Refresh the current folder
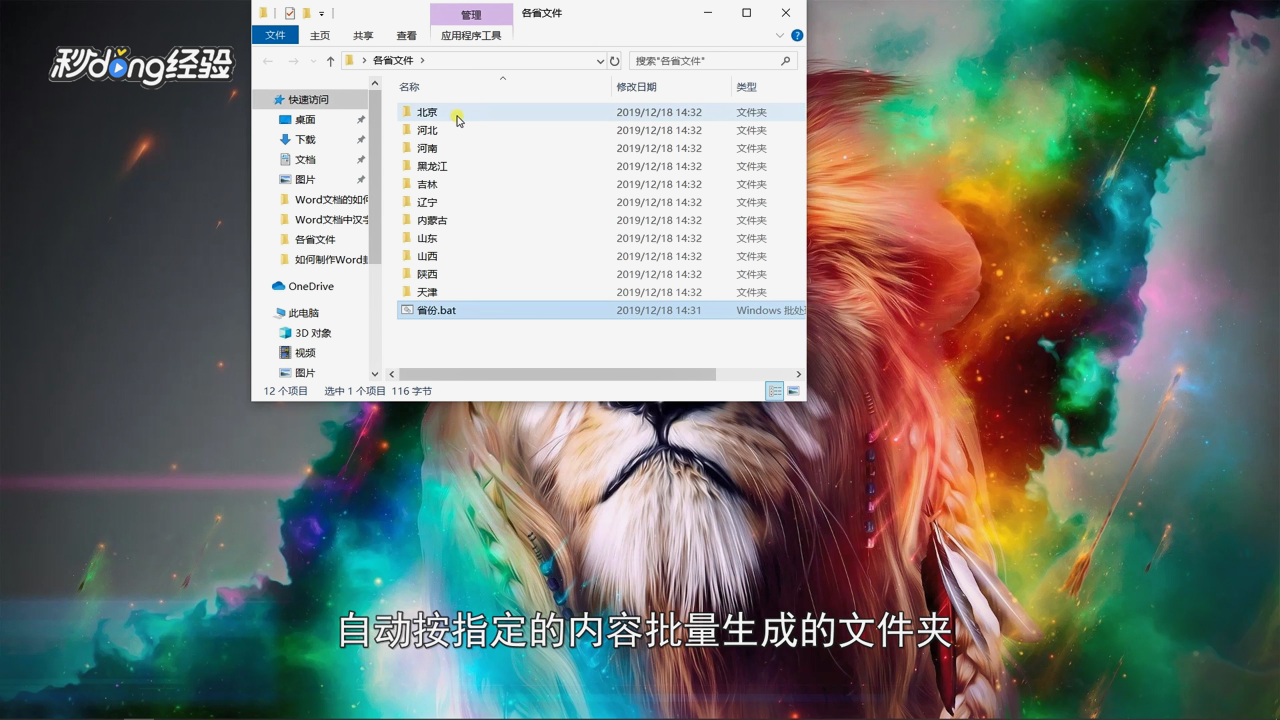 pyautogui.click(x=615, y=61)
